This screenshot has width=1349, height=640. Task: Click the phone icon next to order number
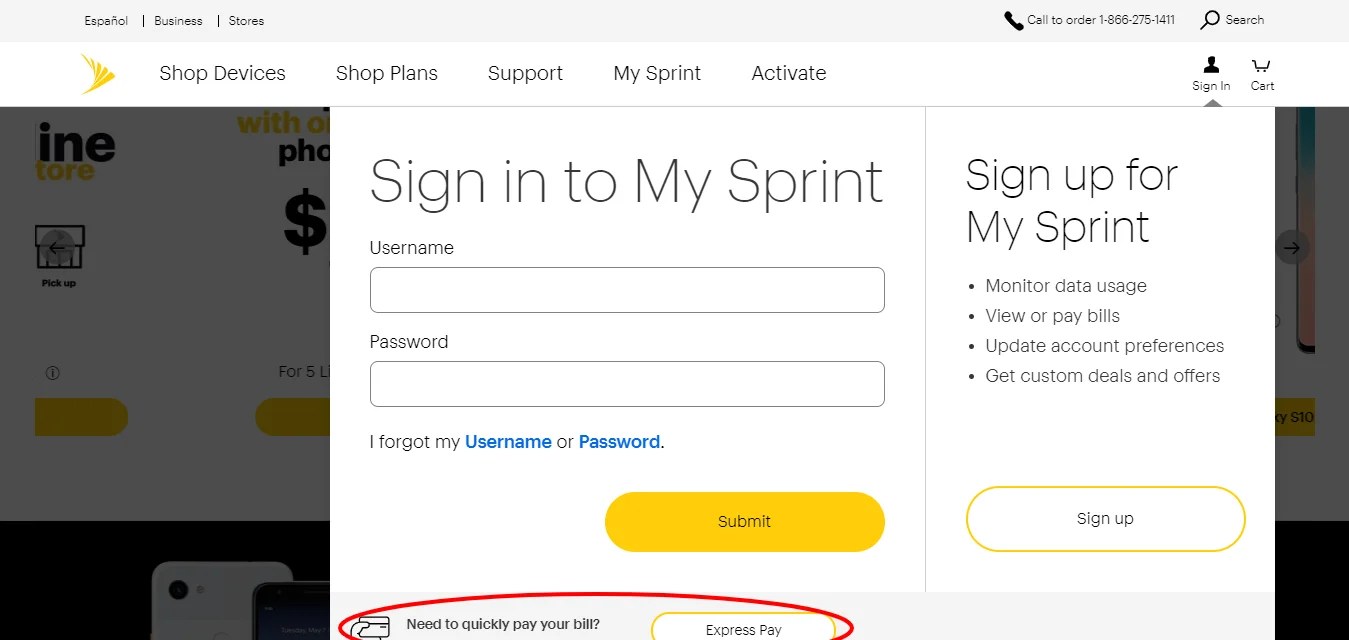[1012, 18]
